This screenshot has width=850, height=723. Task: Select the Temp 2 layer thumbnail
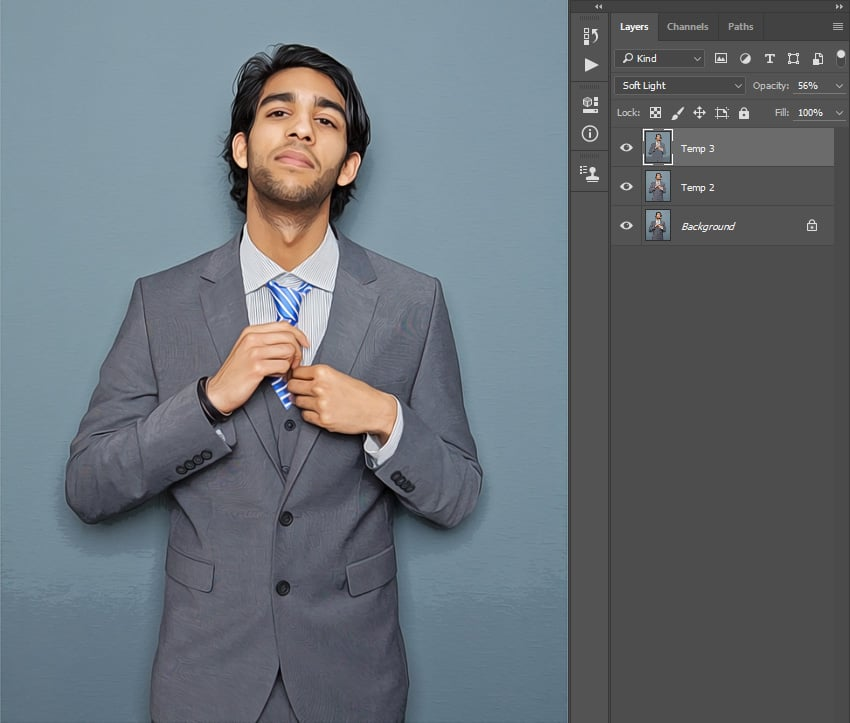[658, 186]
